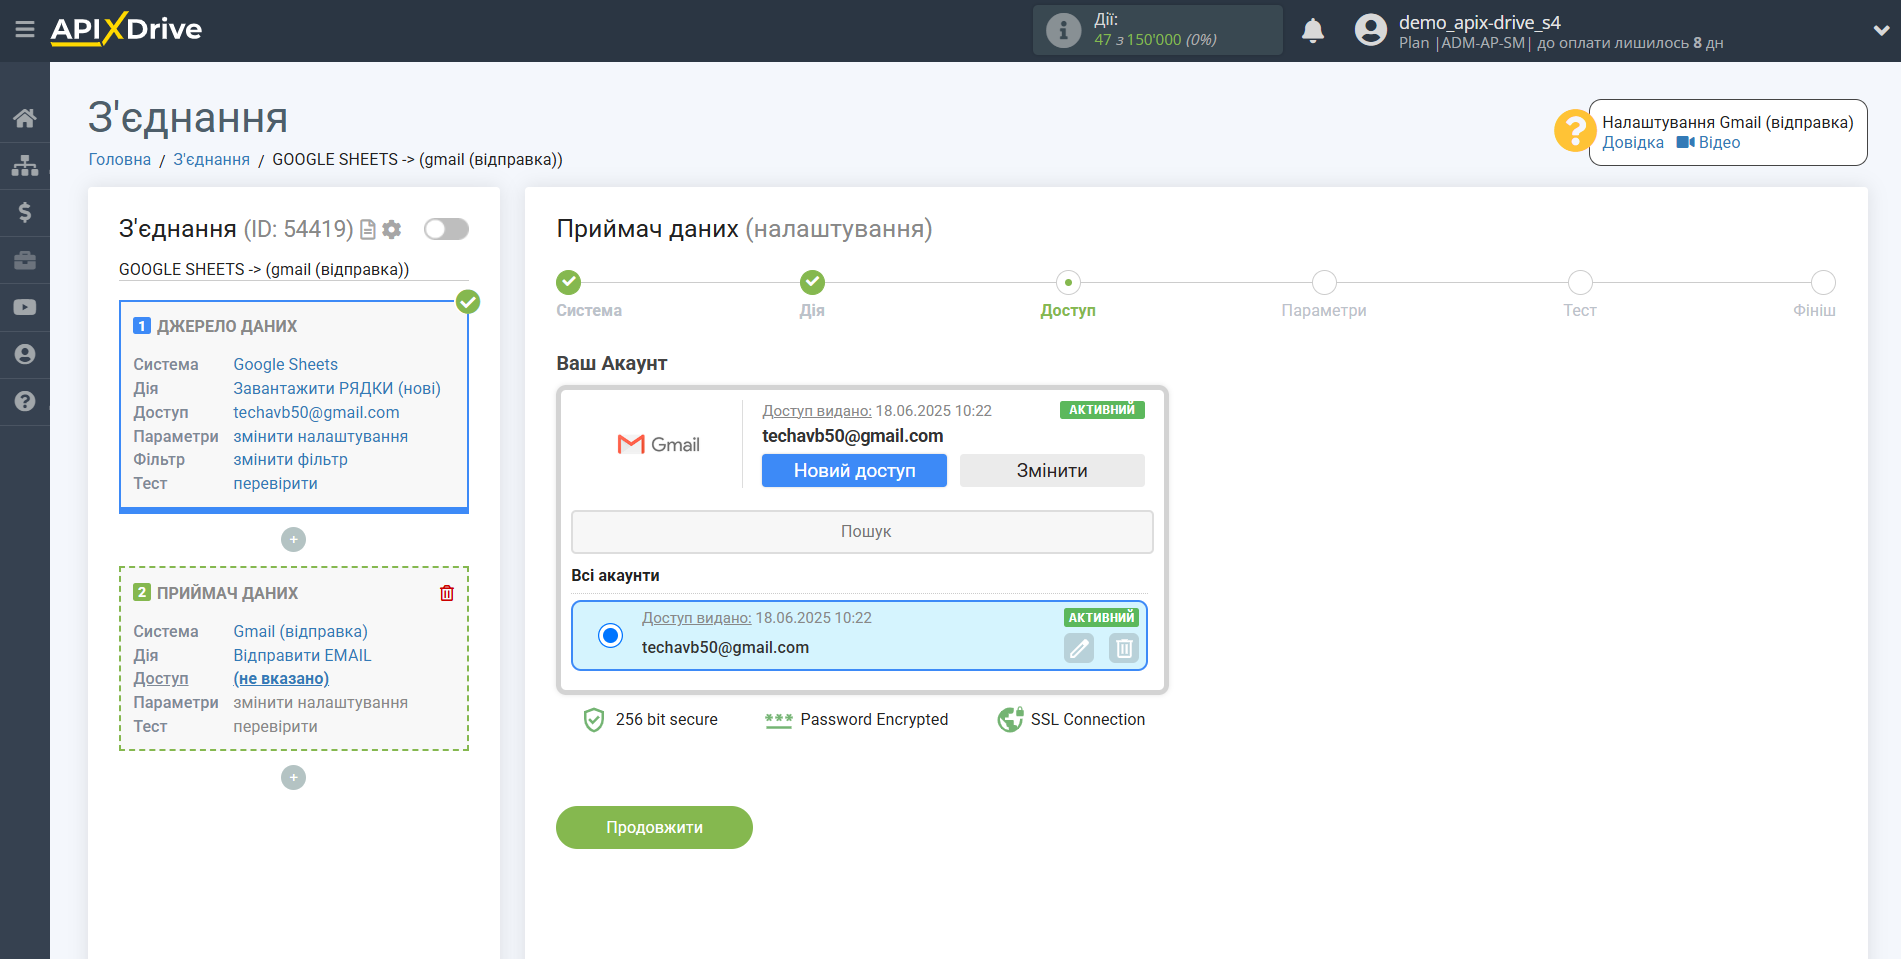Open the user profile sidebar icon
Viewport: 1901px width, 959px height.
click(25, 354)
